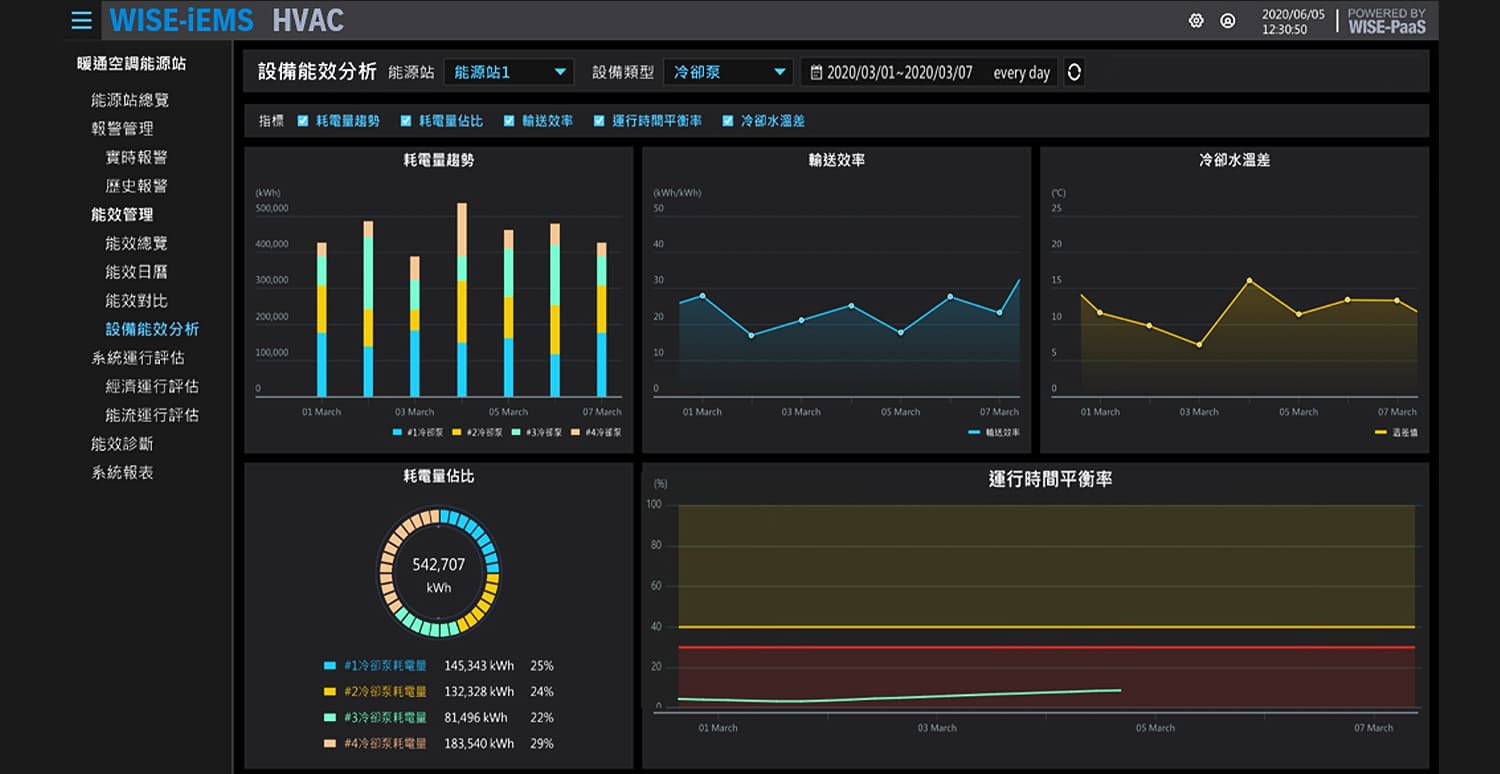Click the yellow threshold line at 40%
This screenshot has width=1500, height=774.
point(1046,627)
